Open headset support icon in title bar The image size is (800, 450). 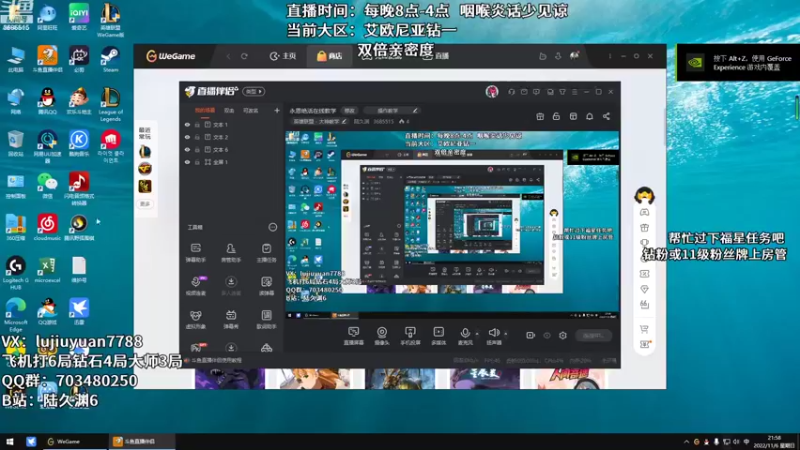[511, 92]
